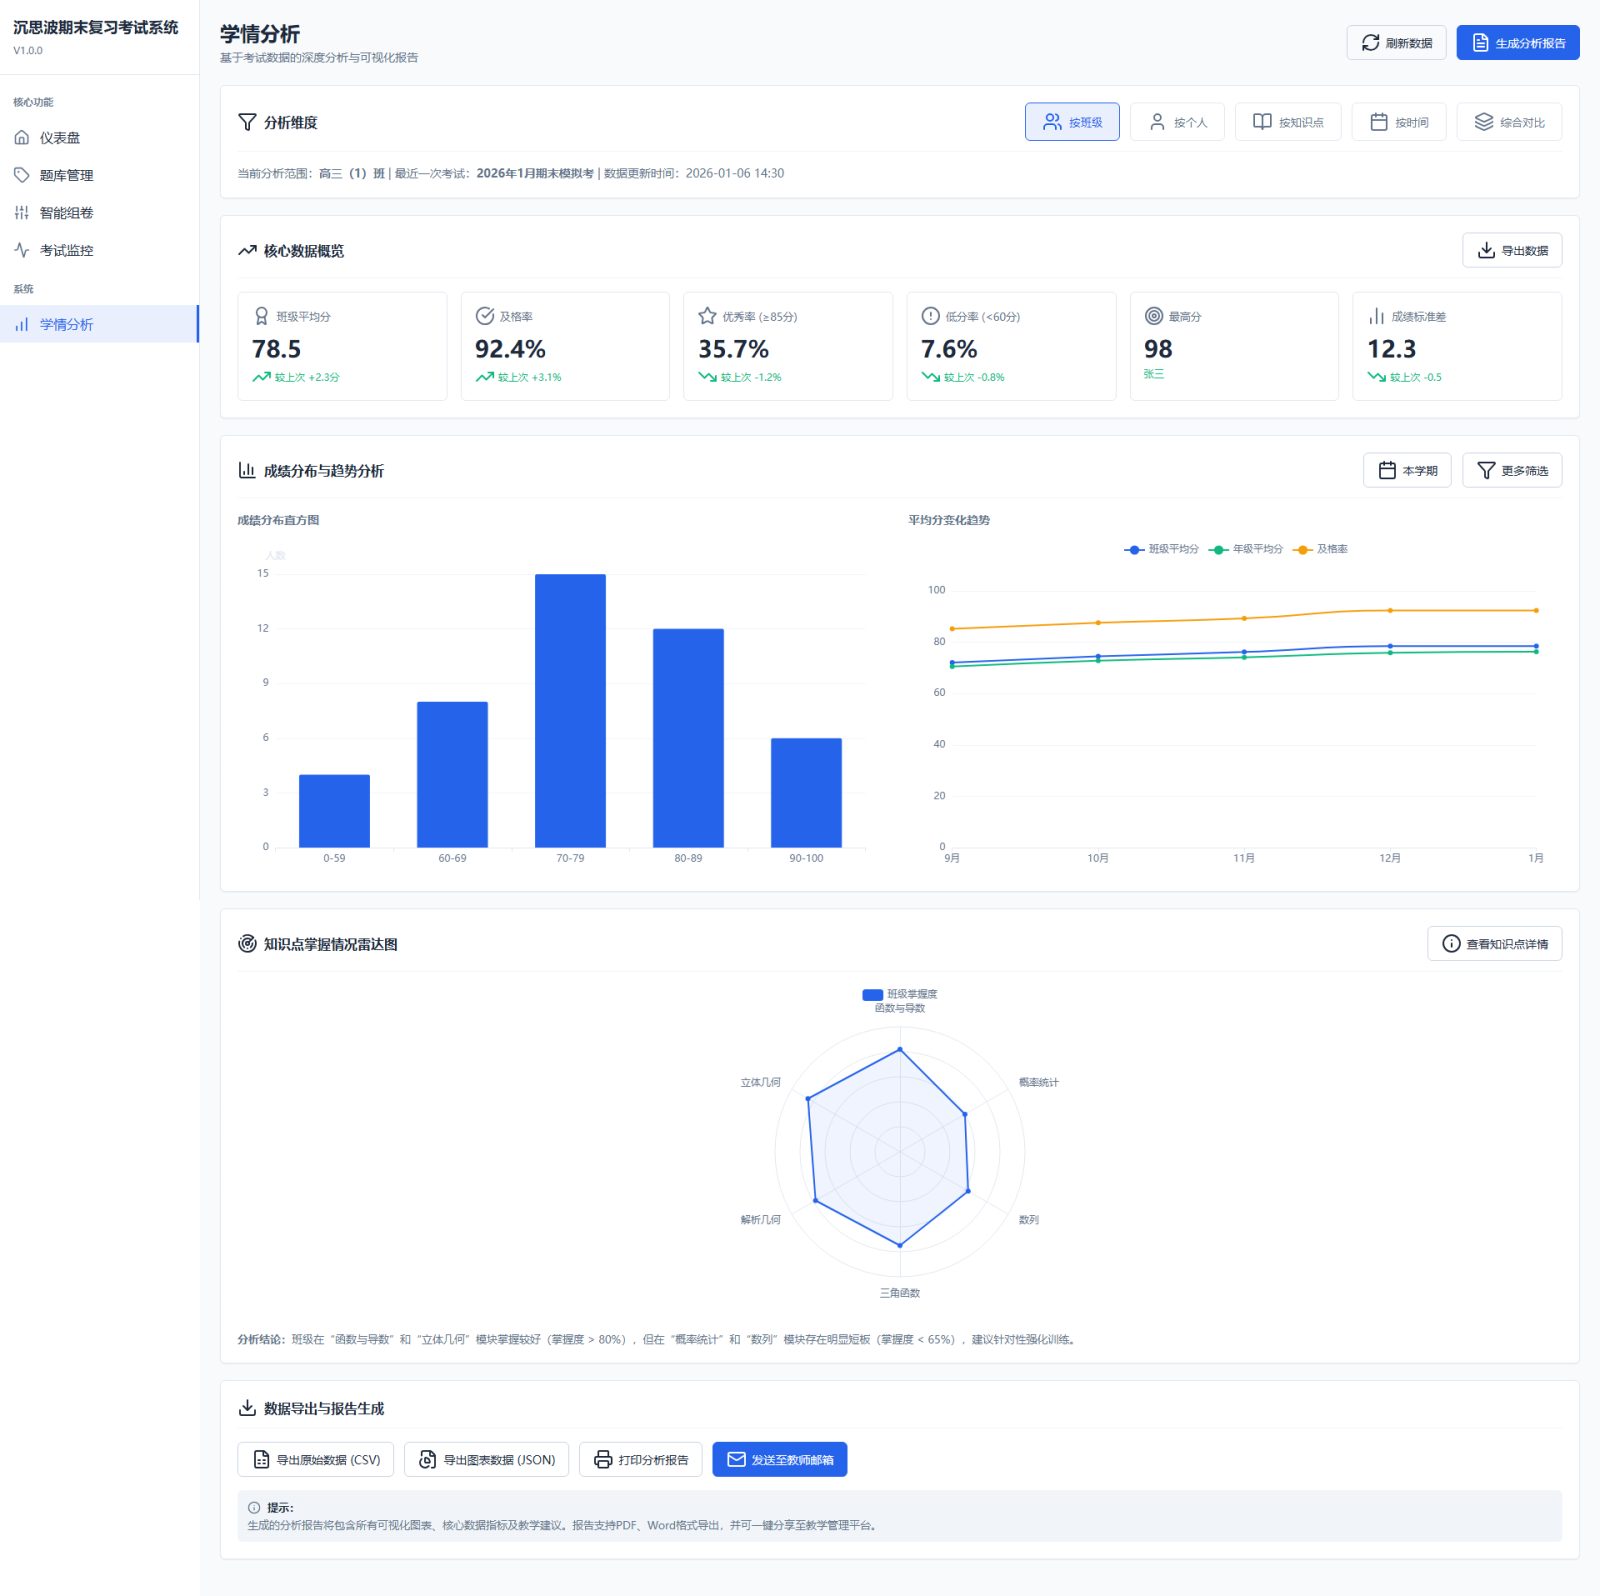Open the 本学期 period selector
This screenshot has height=1596, width=1600.
click(1407, 471)
